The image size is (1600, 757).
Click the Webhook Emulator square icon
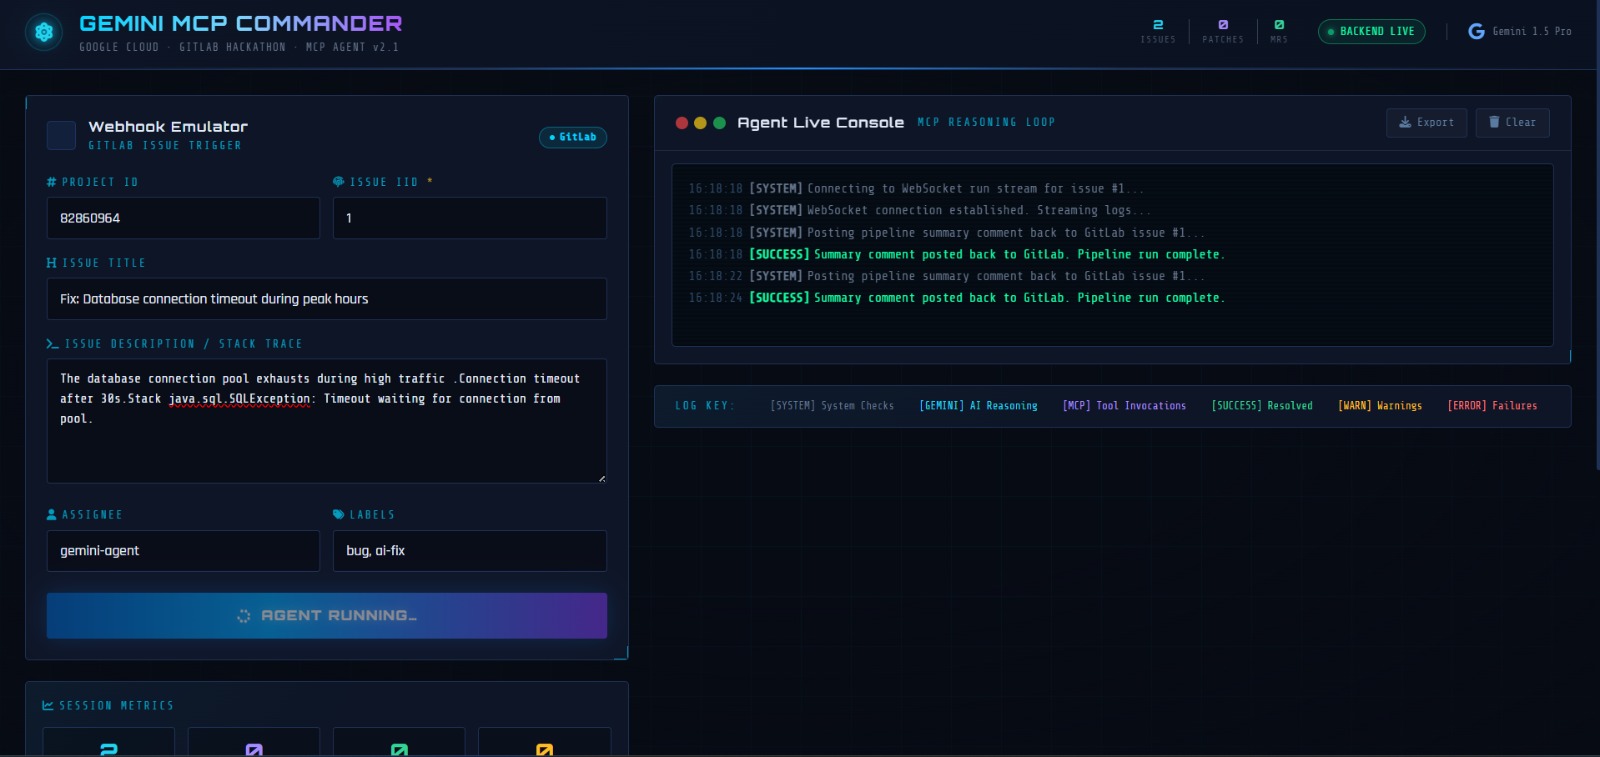point(61,135)
